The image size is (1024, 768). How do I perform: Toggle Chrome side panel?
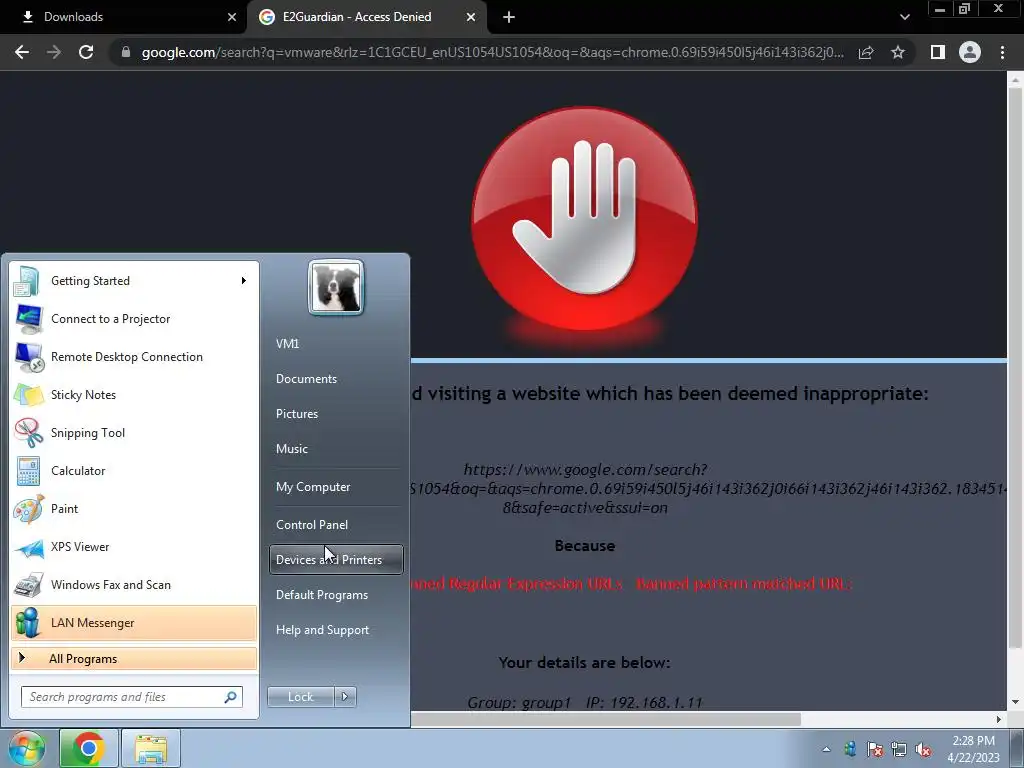938,52
